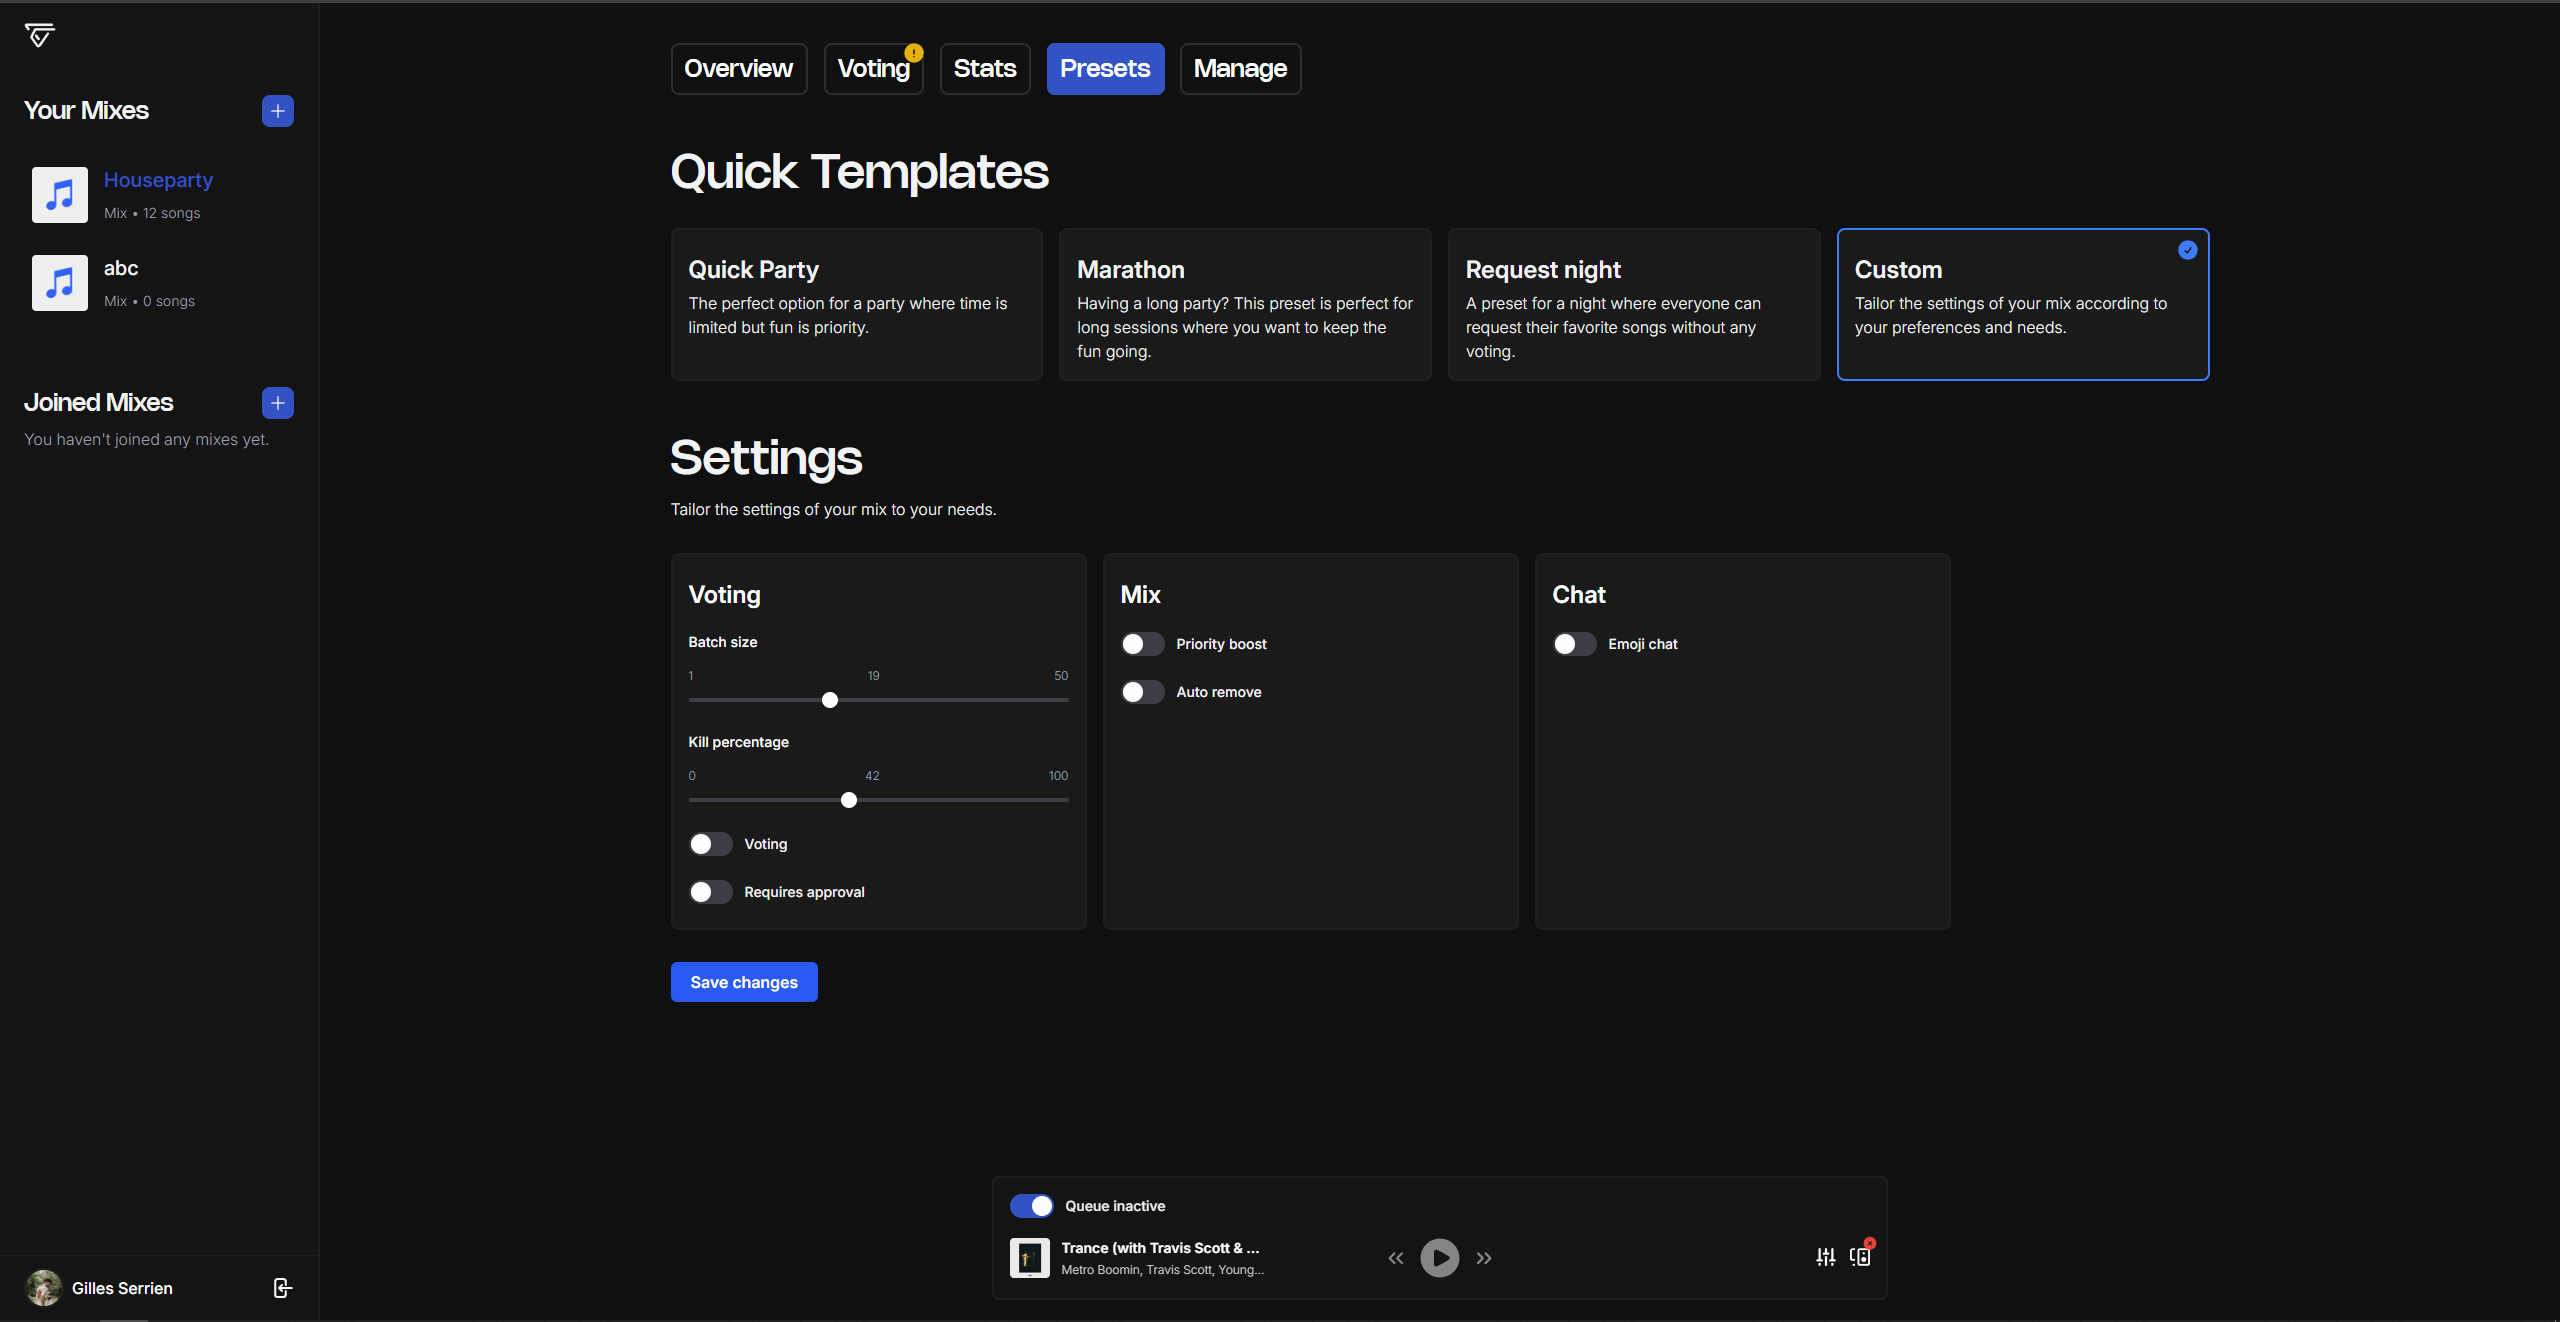Choose the Quick Party template
The image size is (2560, 1322).
(857, 304)
